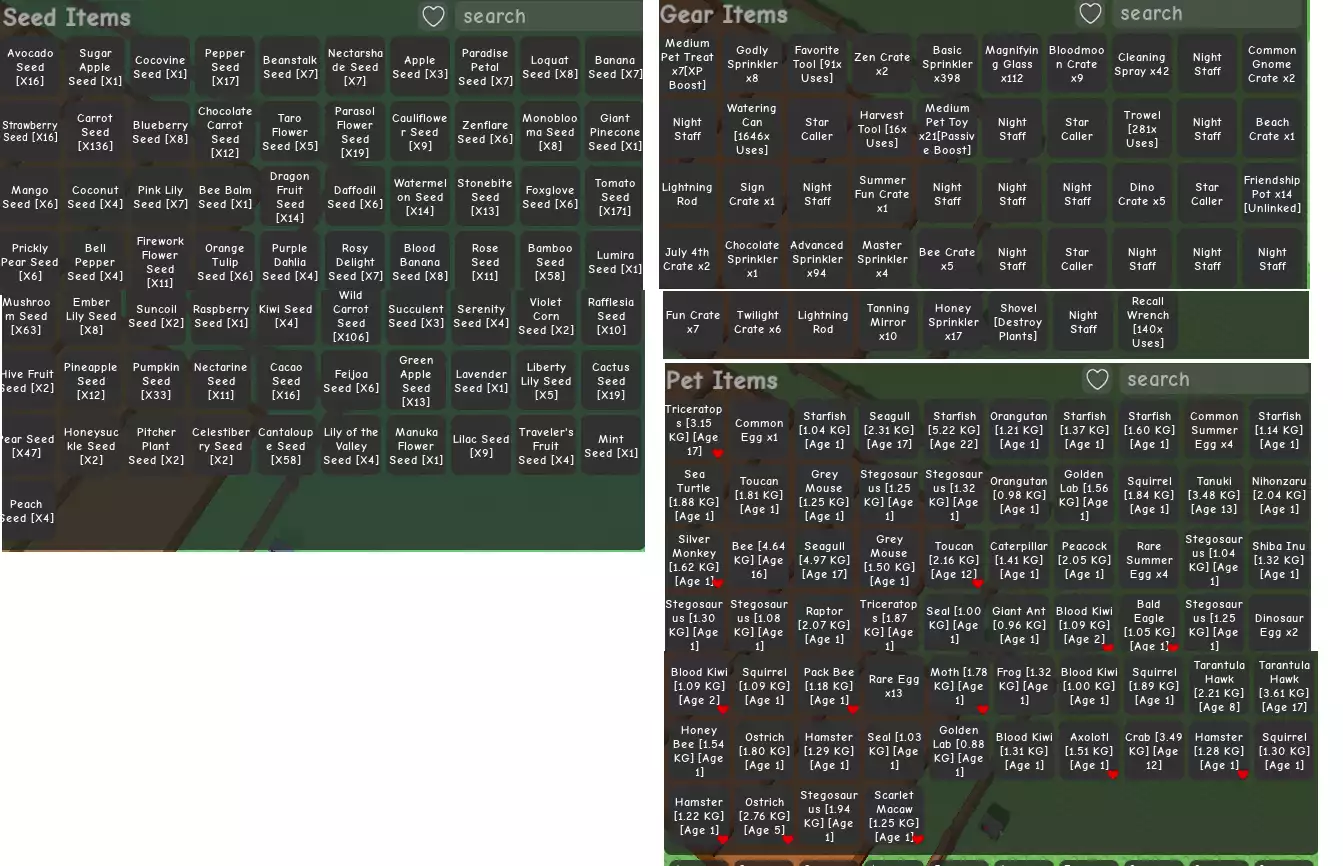
Task: Pick the Rare Egg x13 item
Action: [x=894, y=686]
